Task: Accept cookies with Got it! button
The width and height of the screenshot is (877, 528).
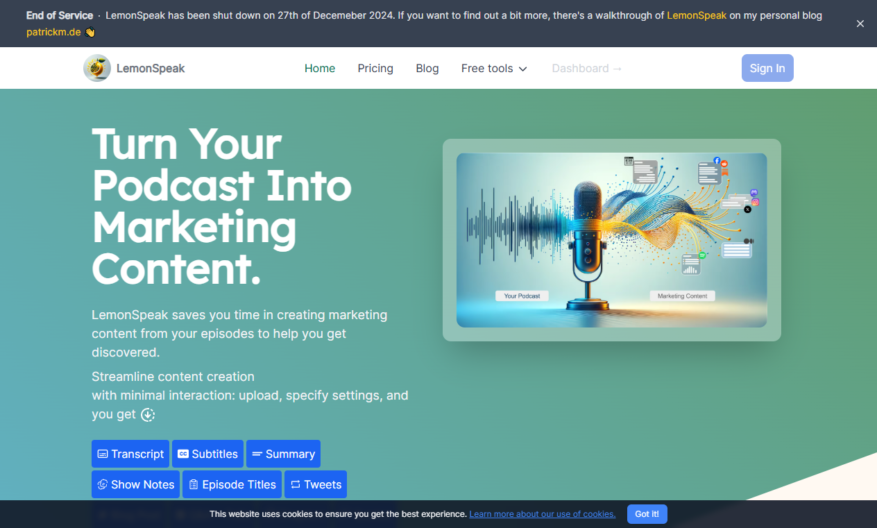Action: (x=647, y=514)
